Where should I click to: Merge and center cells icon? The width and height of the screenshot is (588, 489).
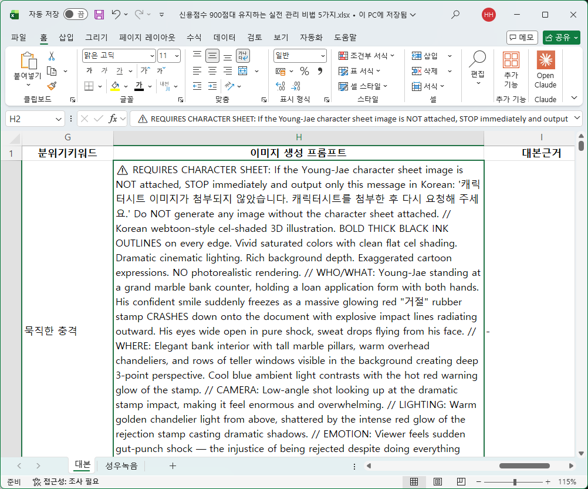click(243, 71)
